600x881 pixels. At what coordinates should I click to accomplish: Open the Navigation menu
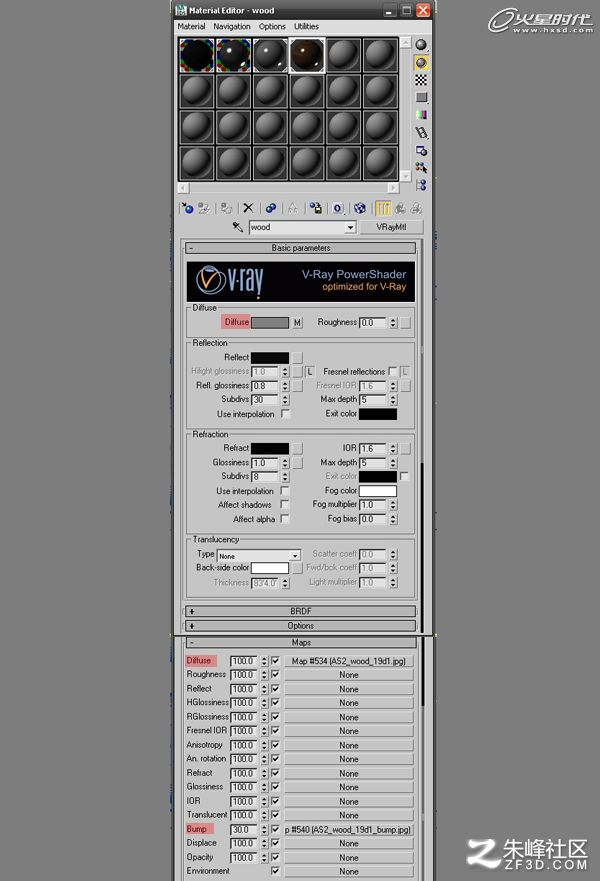(231, 26)
